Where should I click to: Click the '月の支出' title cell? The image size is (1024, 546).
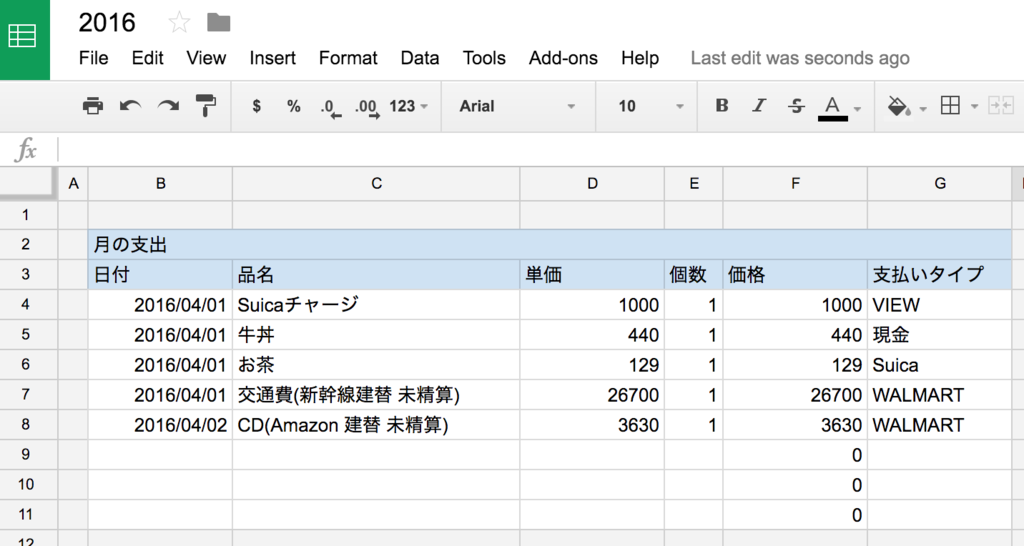[550, 244]
